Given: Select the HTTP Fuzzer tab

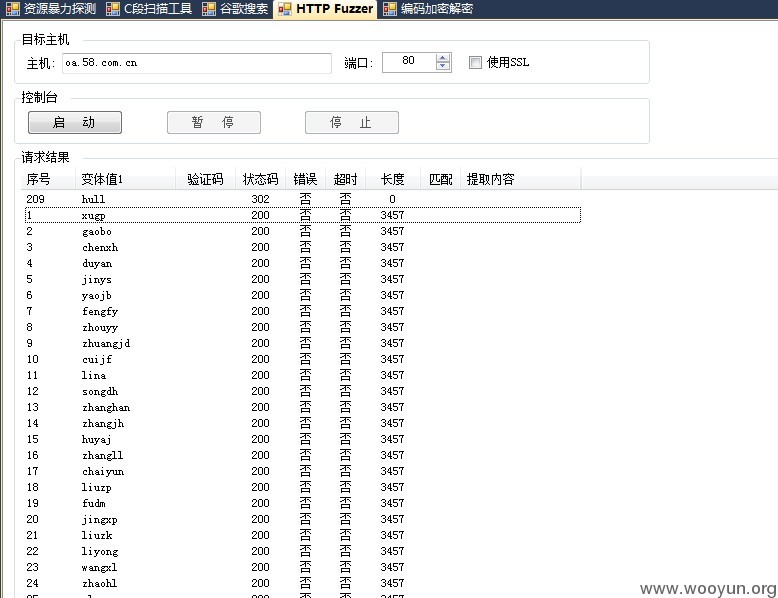Looking at the screenshot, I should 325,9.
